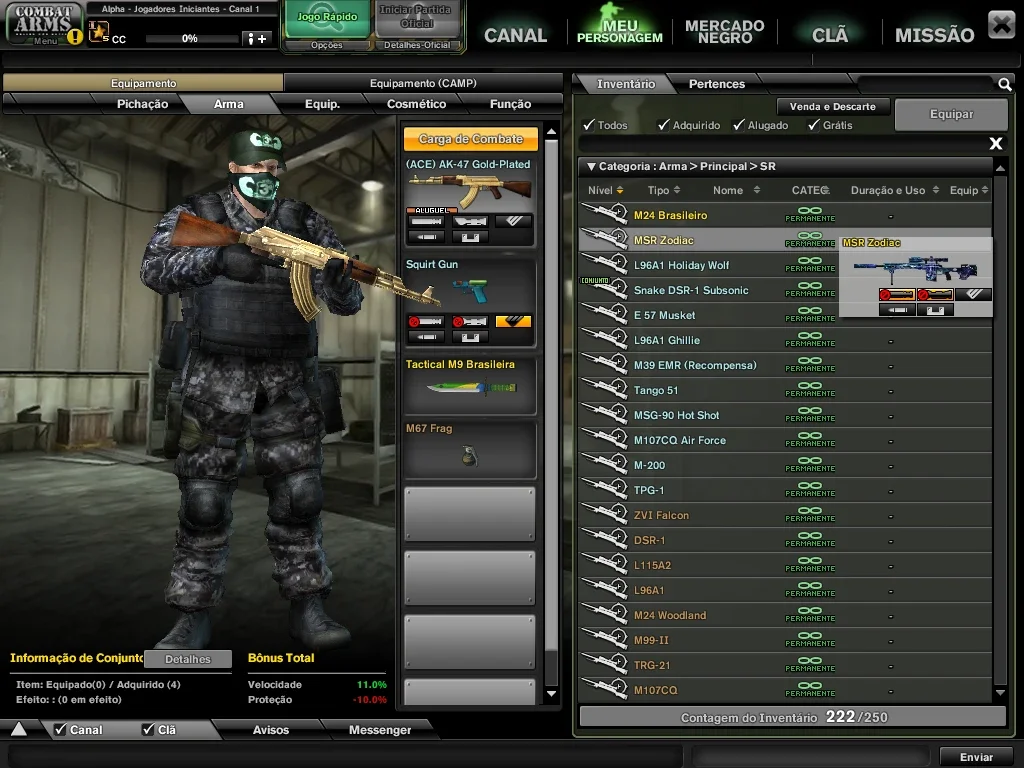
Task: Click the Carga de Combate button
Action: point(470,138)
